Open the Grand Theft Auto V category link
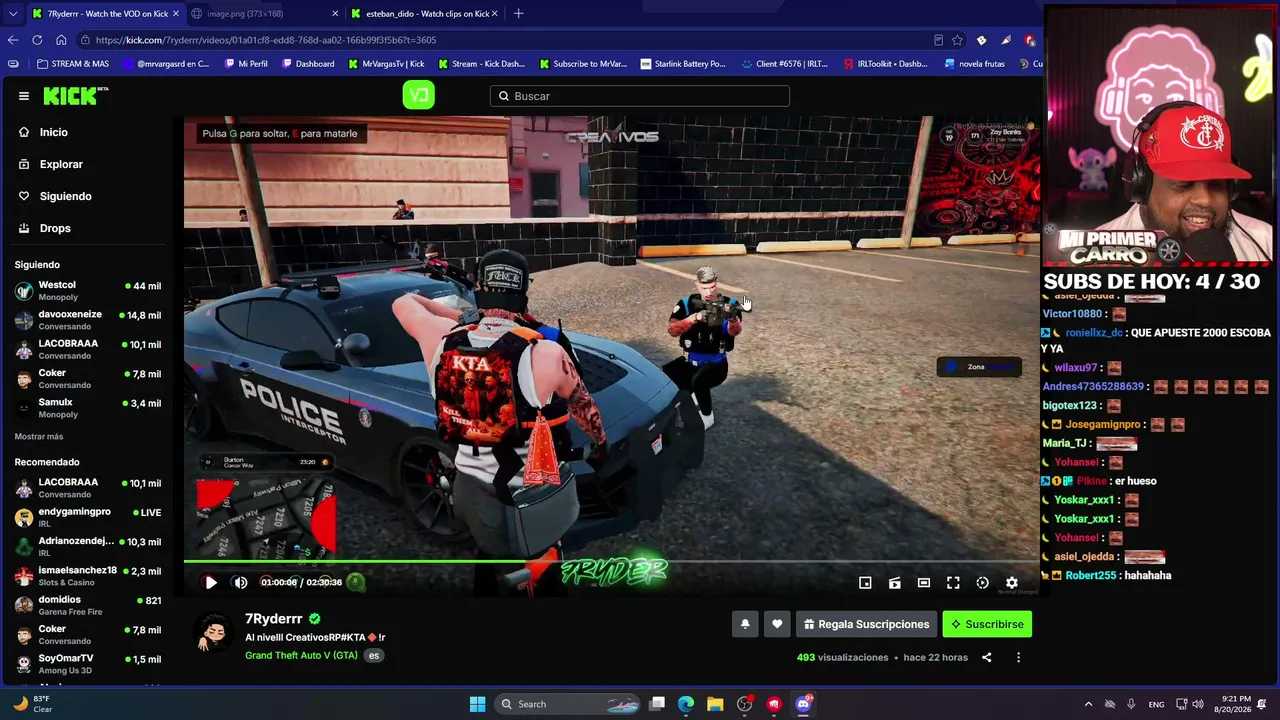The width and height of the screenshot is (1280, 720). 301,656
